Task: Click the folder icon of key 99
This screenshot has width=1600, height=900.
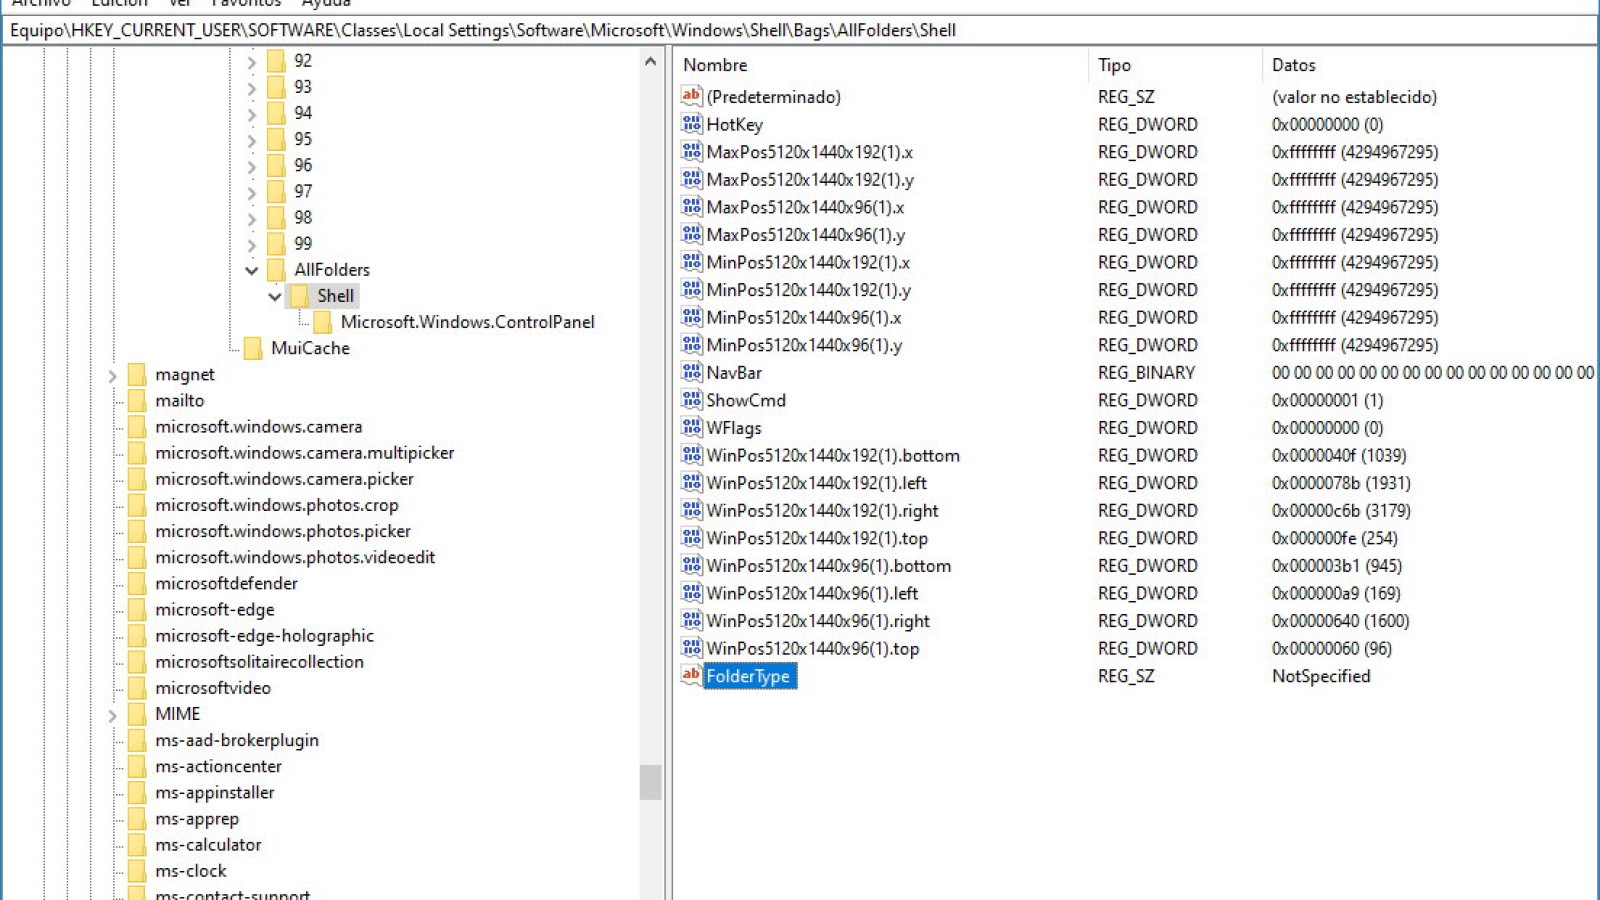Action: click(x=276, y=243)
